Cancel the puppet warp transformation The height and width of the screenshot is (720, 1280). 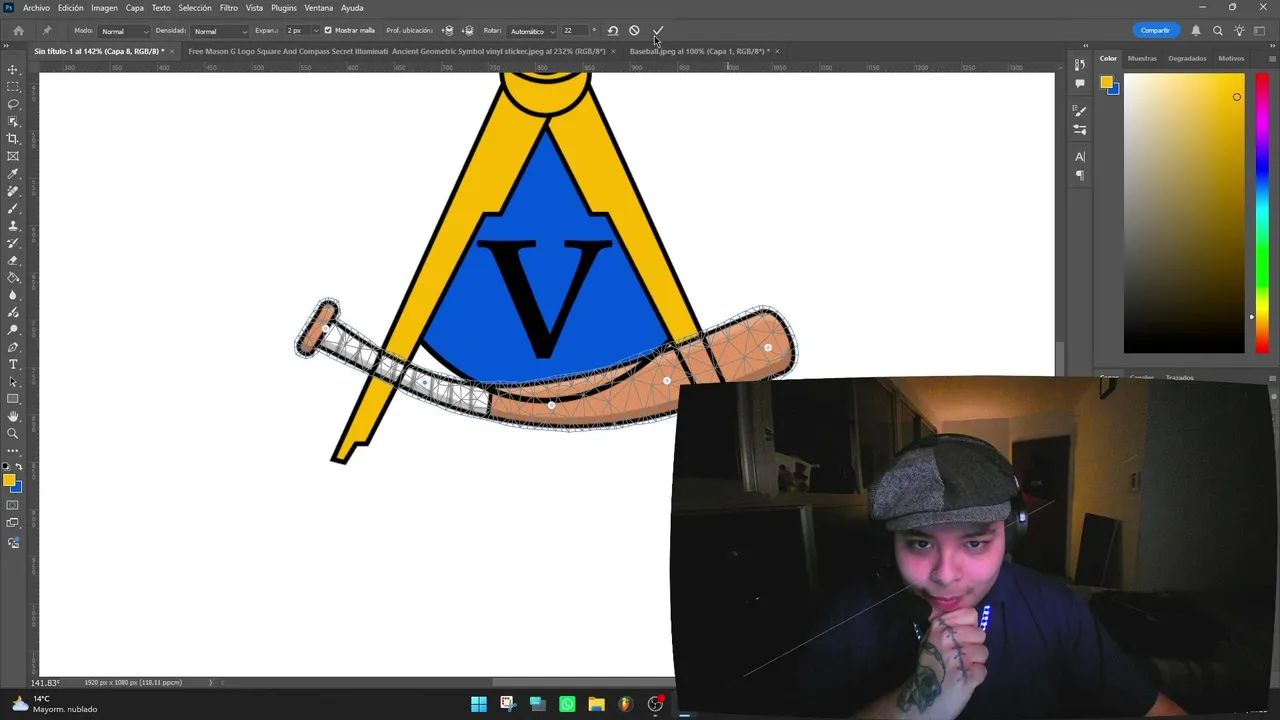(x=634, y=31)
